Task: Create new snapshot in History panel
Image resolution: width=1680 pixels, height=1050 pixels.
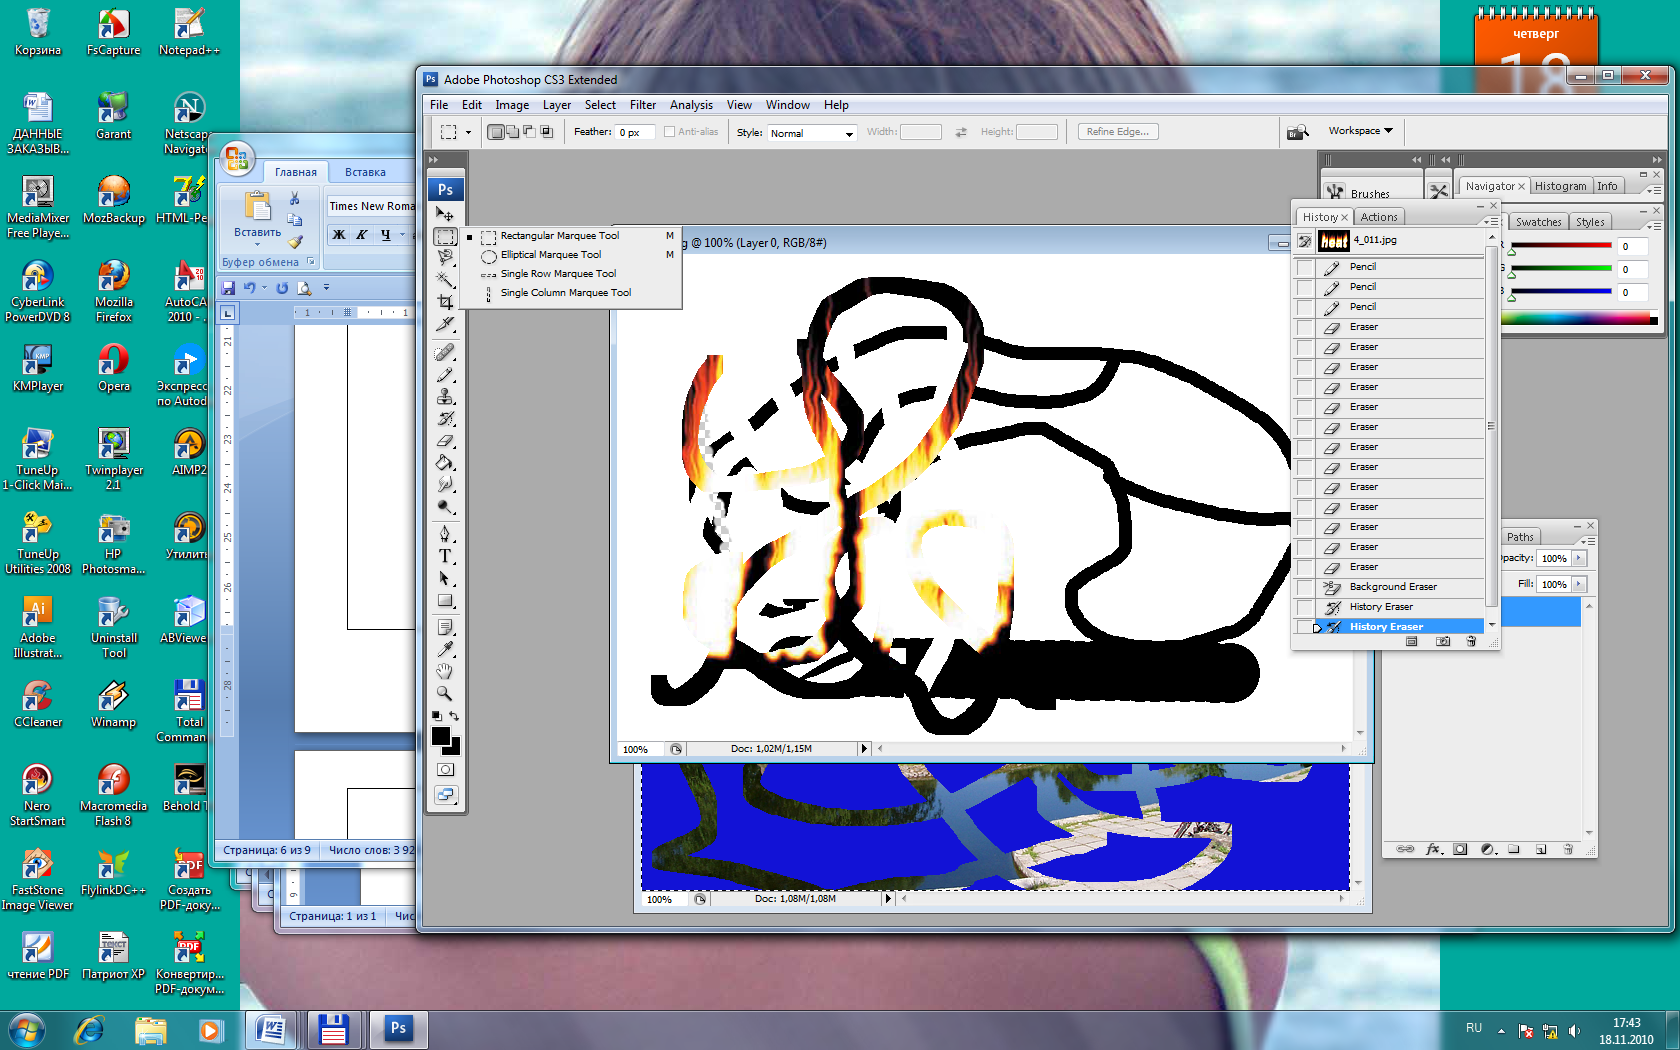Action: [x=1442, y=642]
